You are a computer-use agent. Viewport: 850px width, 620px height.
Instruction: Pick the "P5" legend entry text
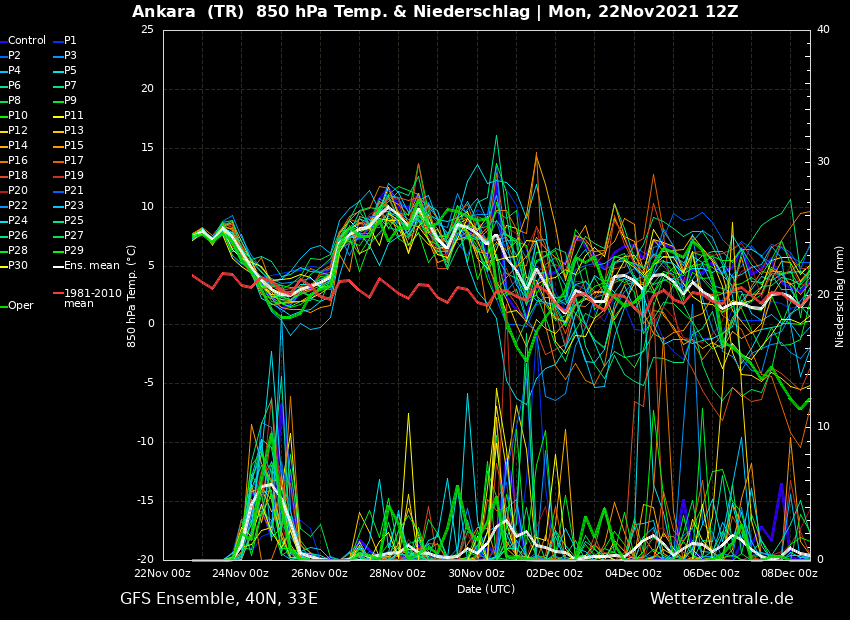coord(70,70)
